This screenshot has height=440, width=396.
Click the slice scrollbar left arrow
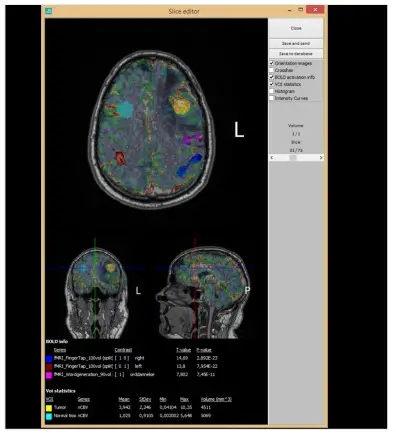pyautogui.click(x=272, y=158)
